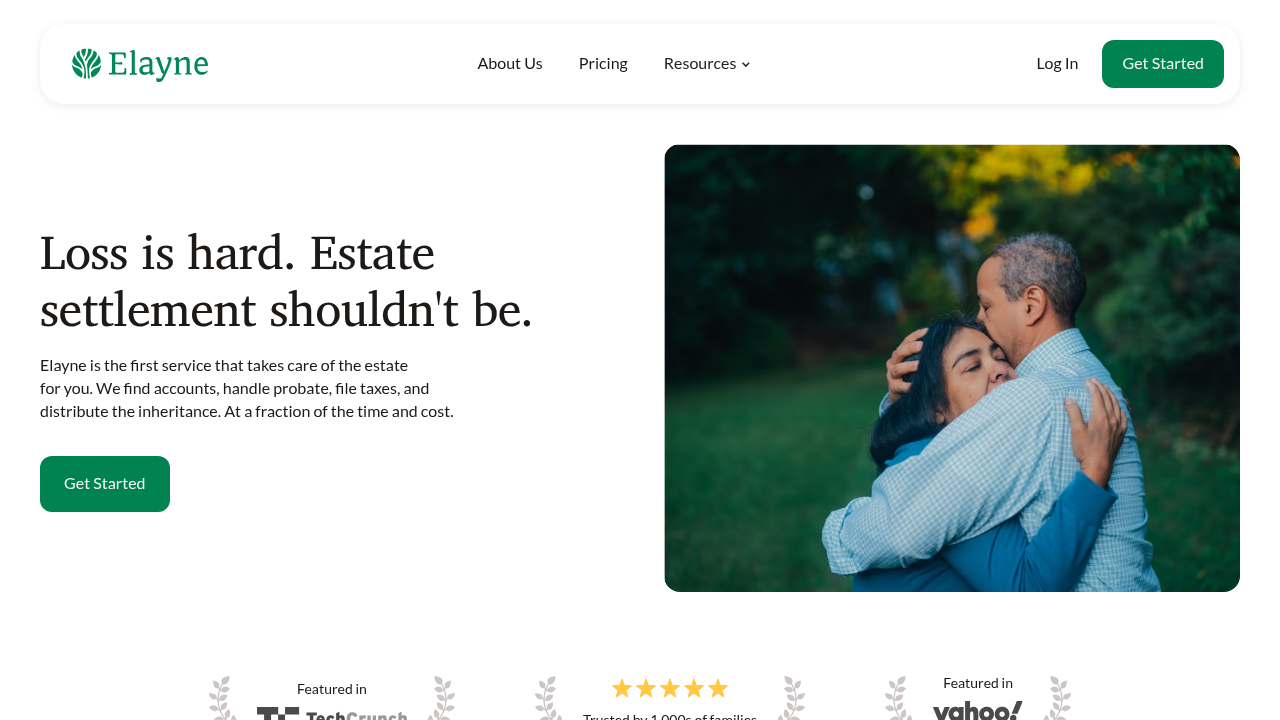Open the Log In link
Image resolution: width=1280 pixels, height=720 pixels.
point(1057,63)
